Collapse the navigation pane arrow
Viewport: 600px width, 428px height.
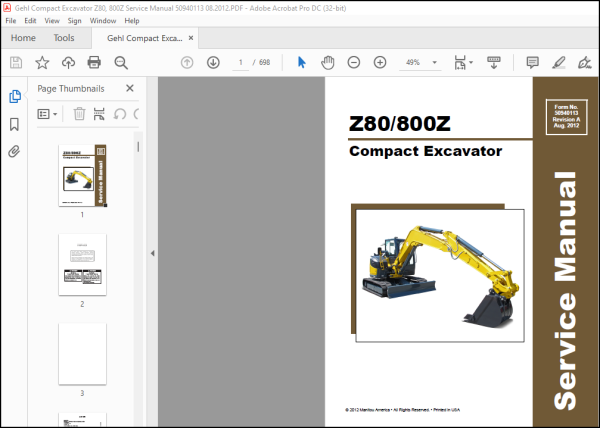(152, 253)
